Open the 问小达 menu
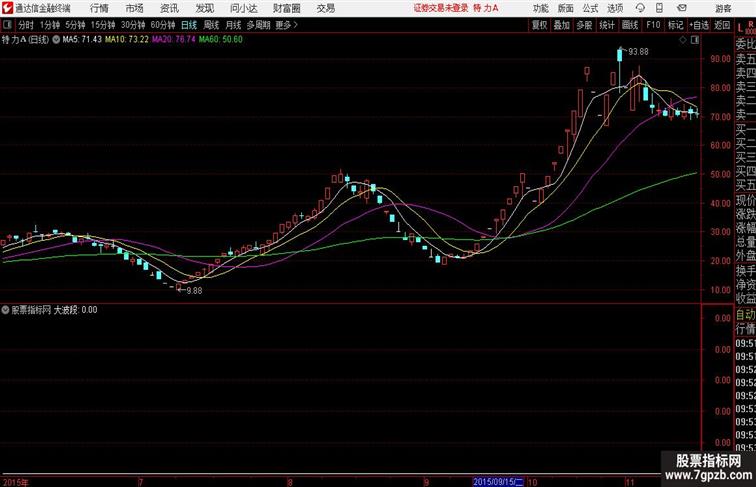756x487 pixels. click(243, 8)
